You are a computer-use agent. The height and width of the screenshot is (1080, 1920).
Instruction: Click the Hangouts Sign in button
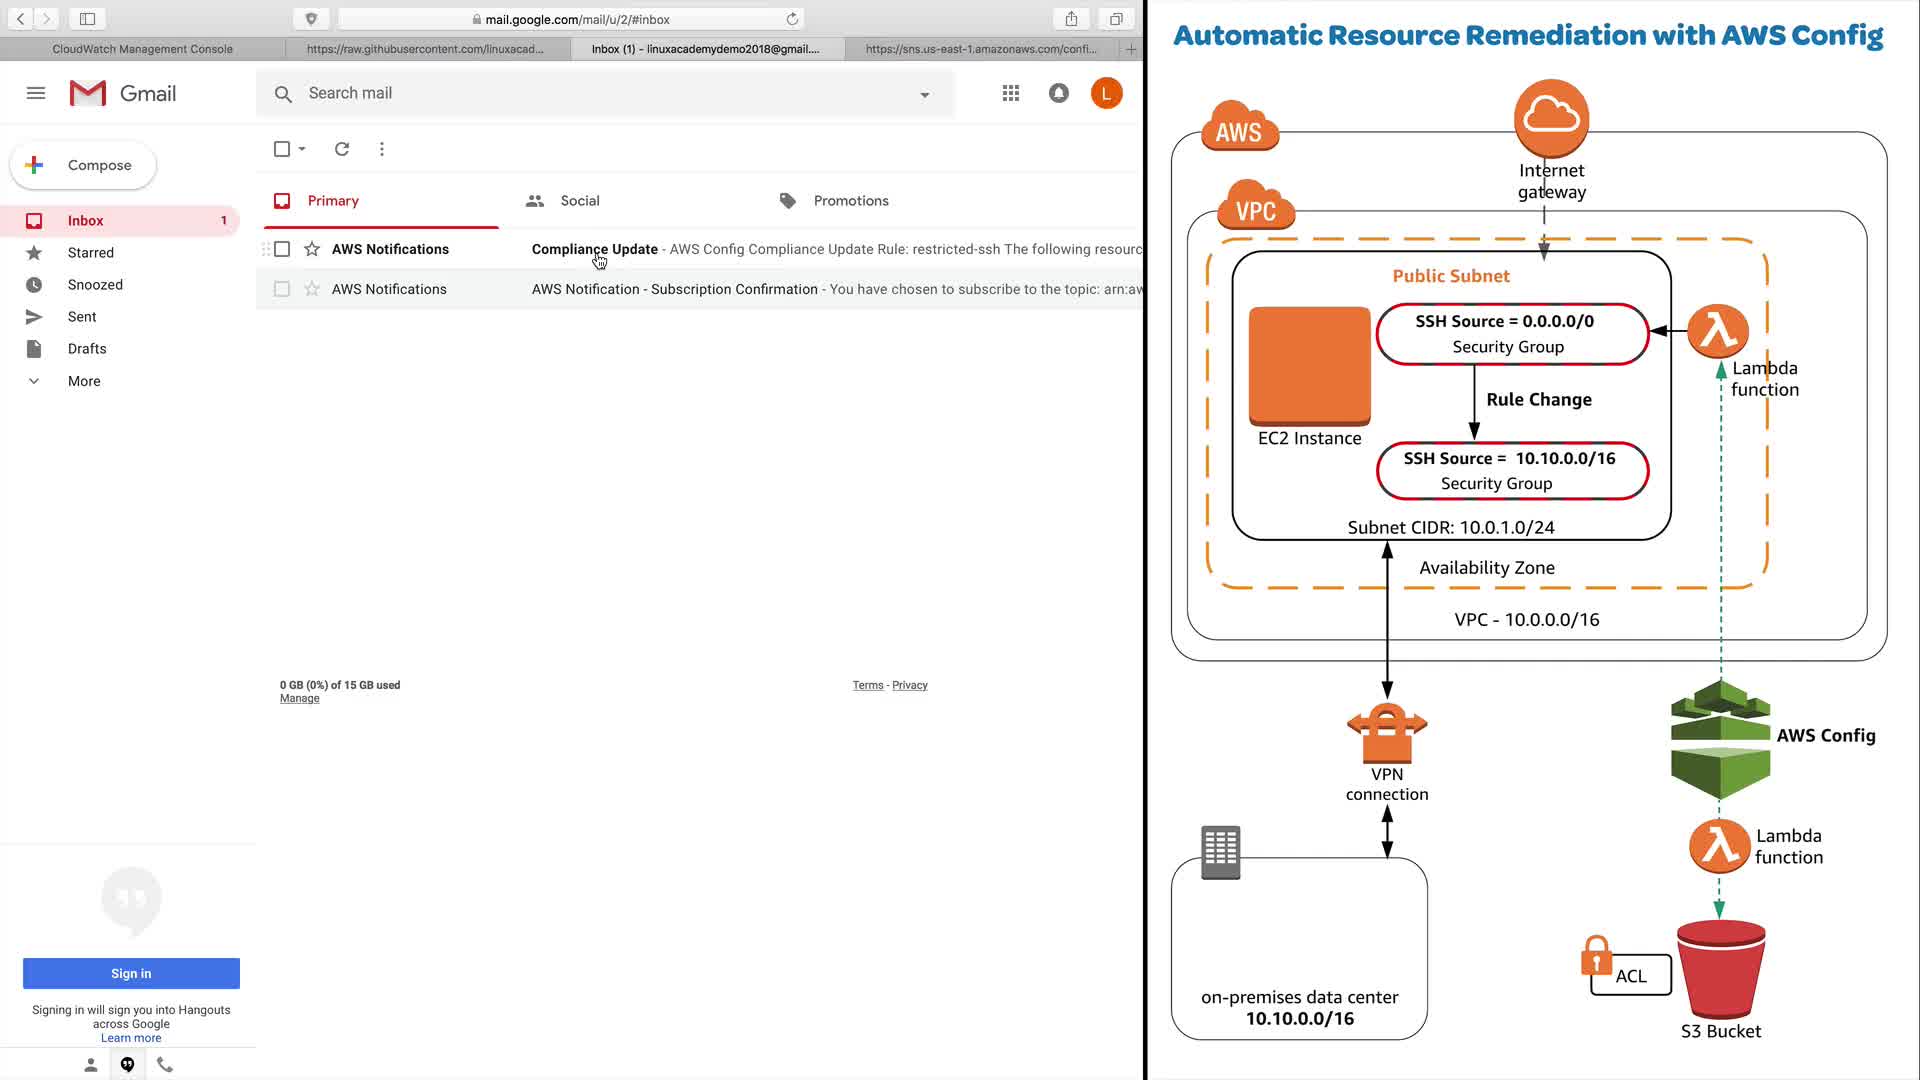click(x=131, y=973)
